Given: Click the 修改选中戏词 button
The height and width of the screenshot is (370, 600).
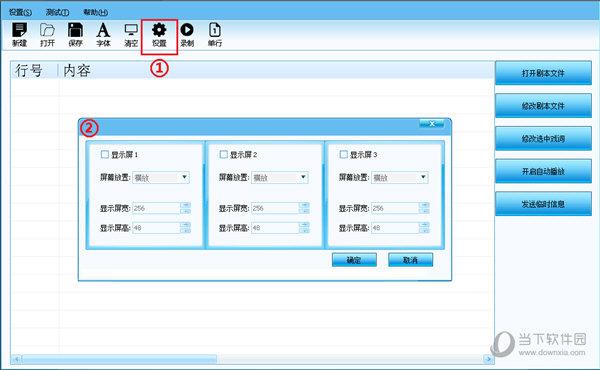Looking at the screenshot, I should pyautogui.click(x=543, y=138).
